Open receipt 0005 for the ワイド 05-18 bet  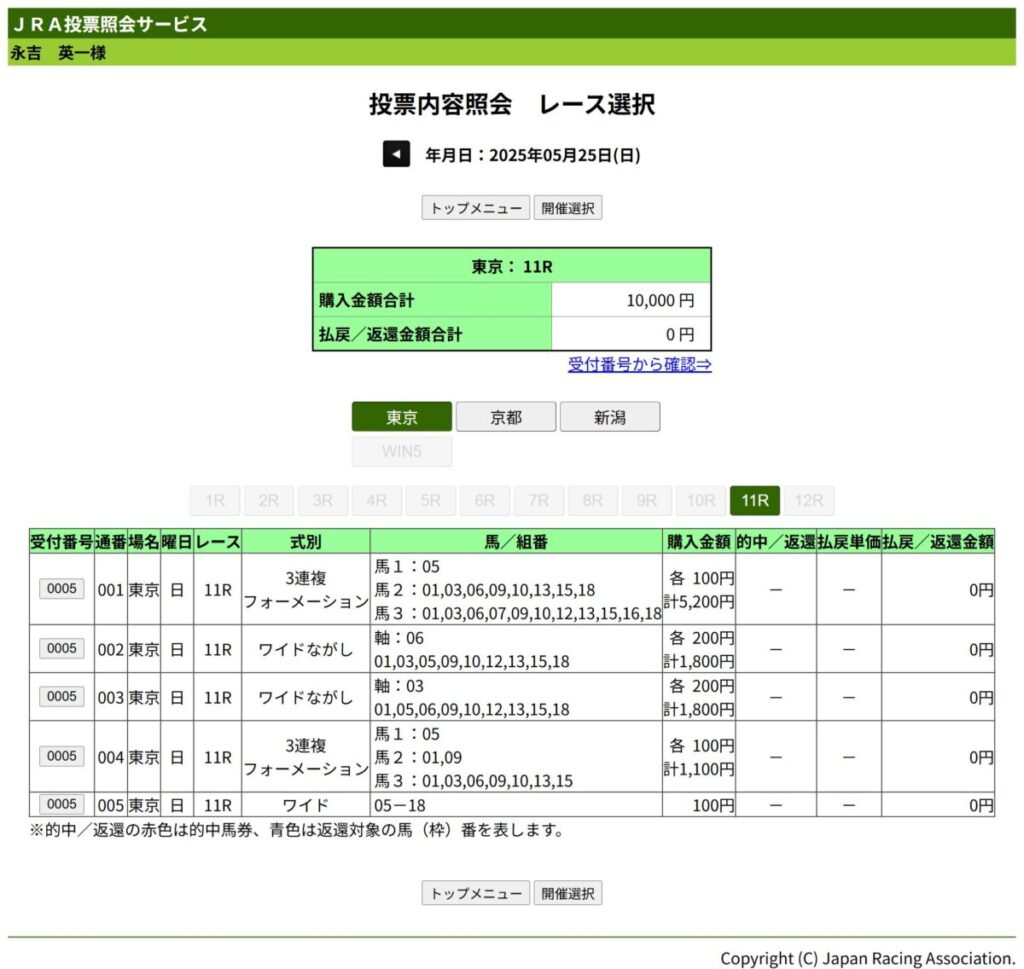point(62,804)
